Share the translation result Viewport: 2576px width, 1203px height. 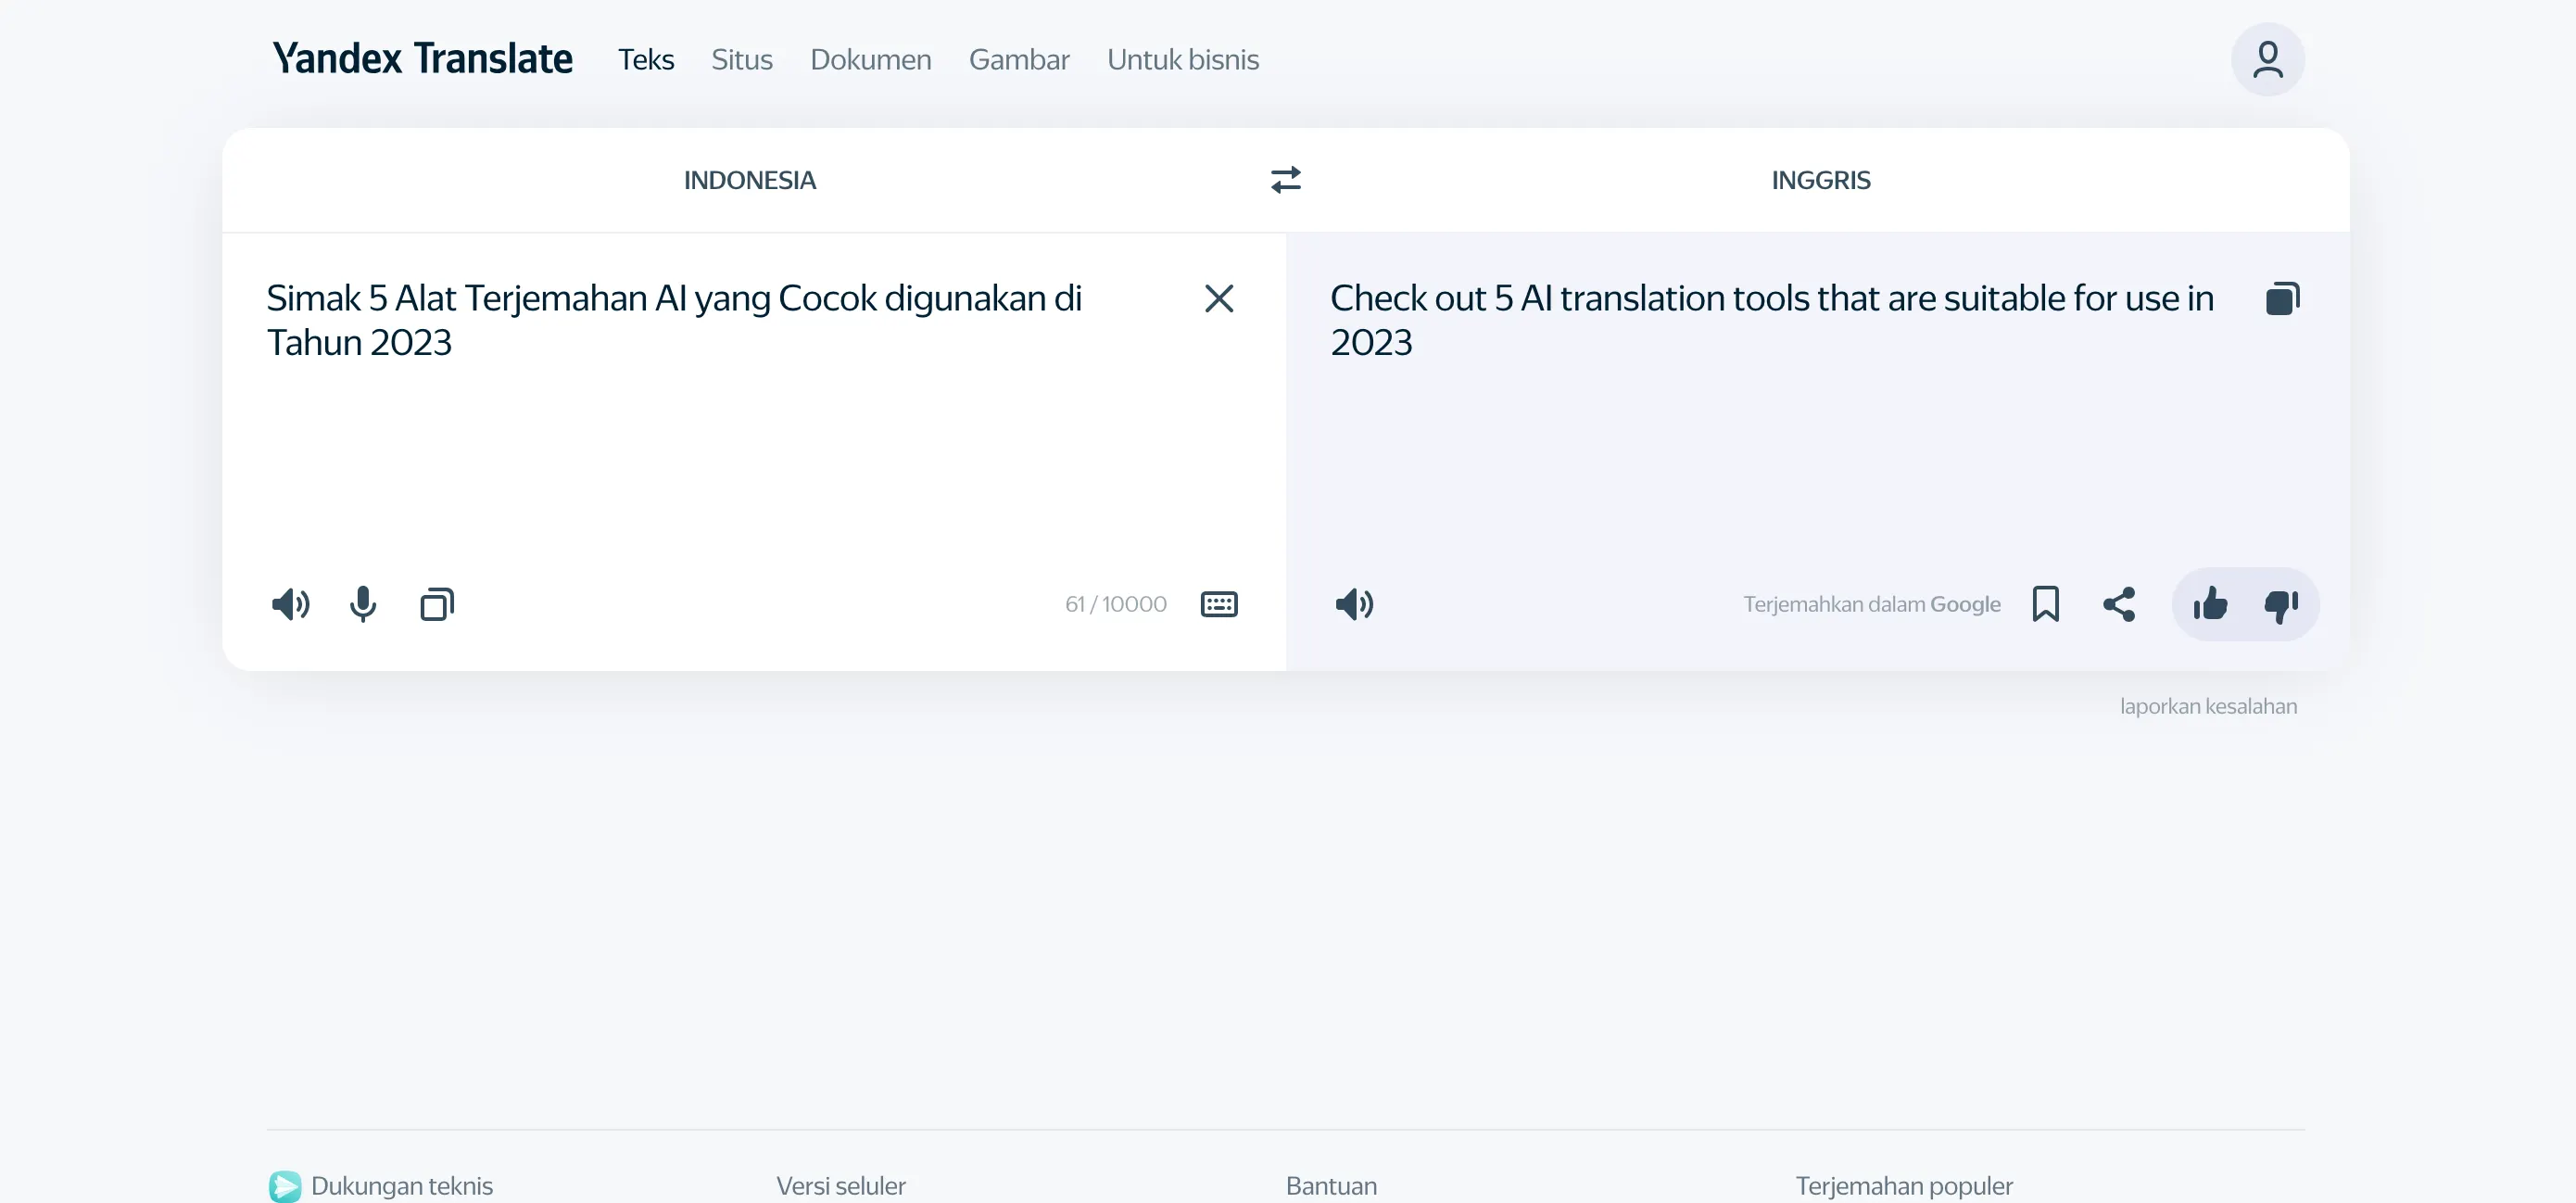click(2119, 604)
